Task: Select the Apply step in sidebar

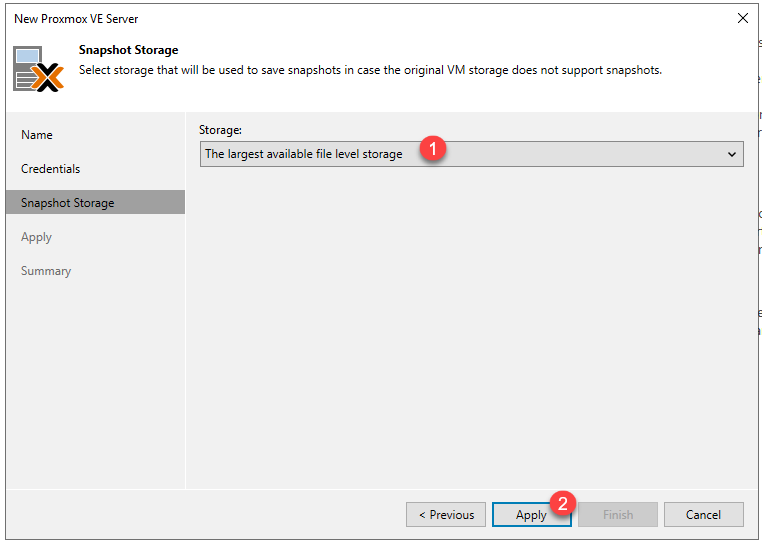Action: point(36,237)
